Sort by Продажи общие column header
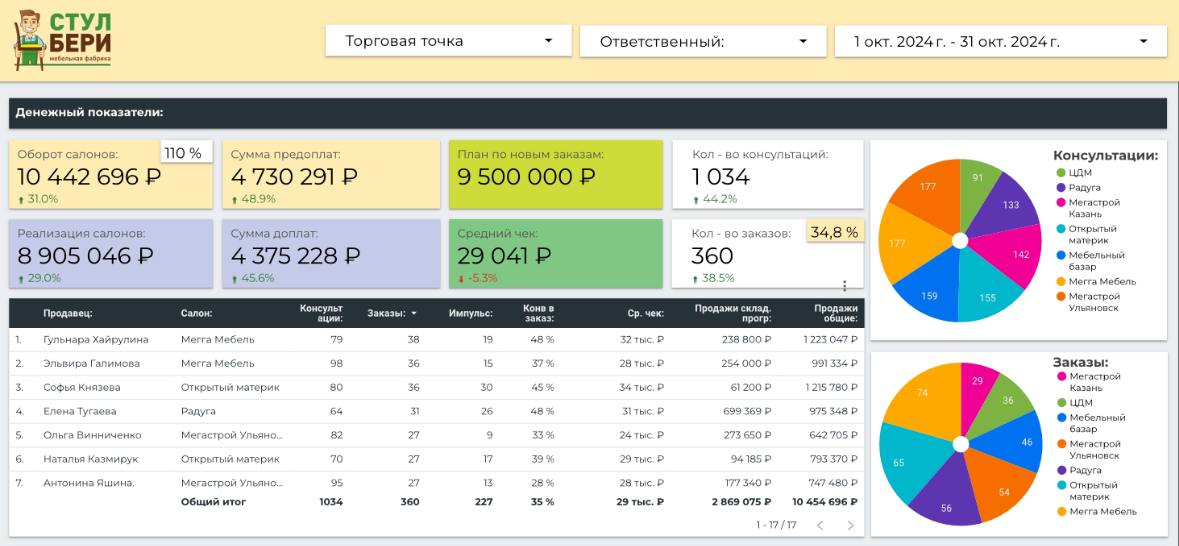Viewport: 1179px width, 546px height. pyautogui.click(x=836, y=313)
